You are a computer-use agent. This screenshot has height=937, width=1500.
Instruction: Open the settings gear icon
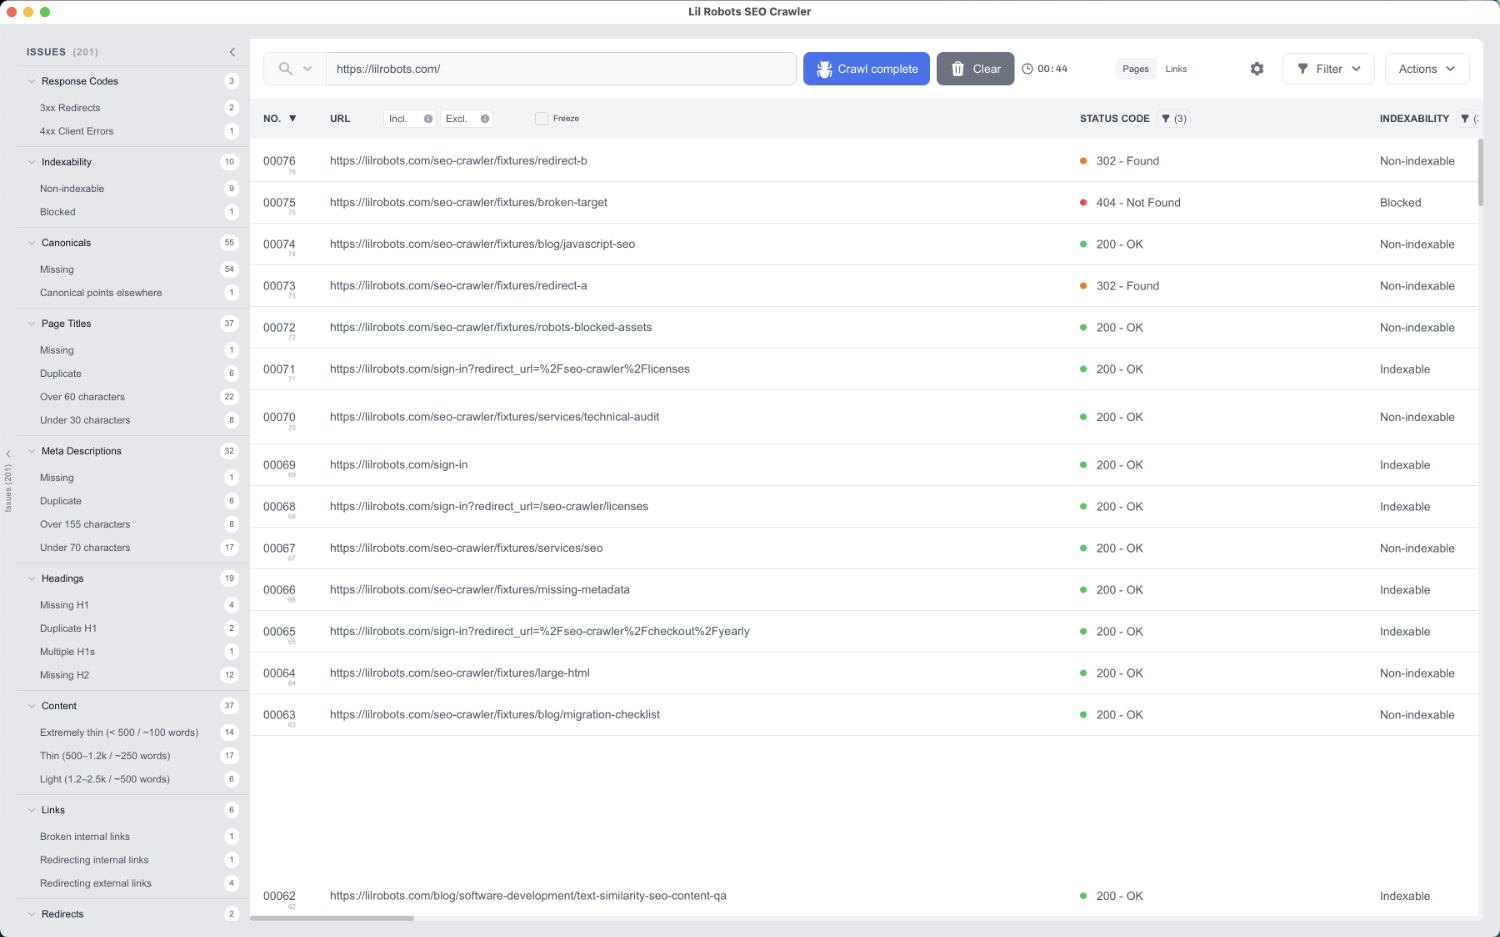(1257, 69)
